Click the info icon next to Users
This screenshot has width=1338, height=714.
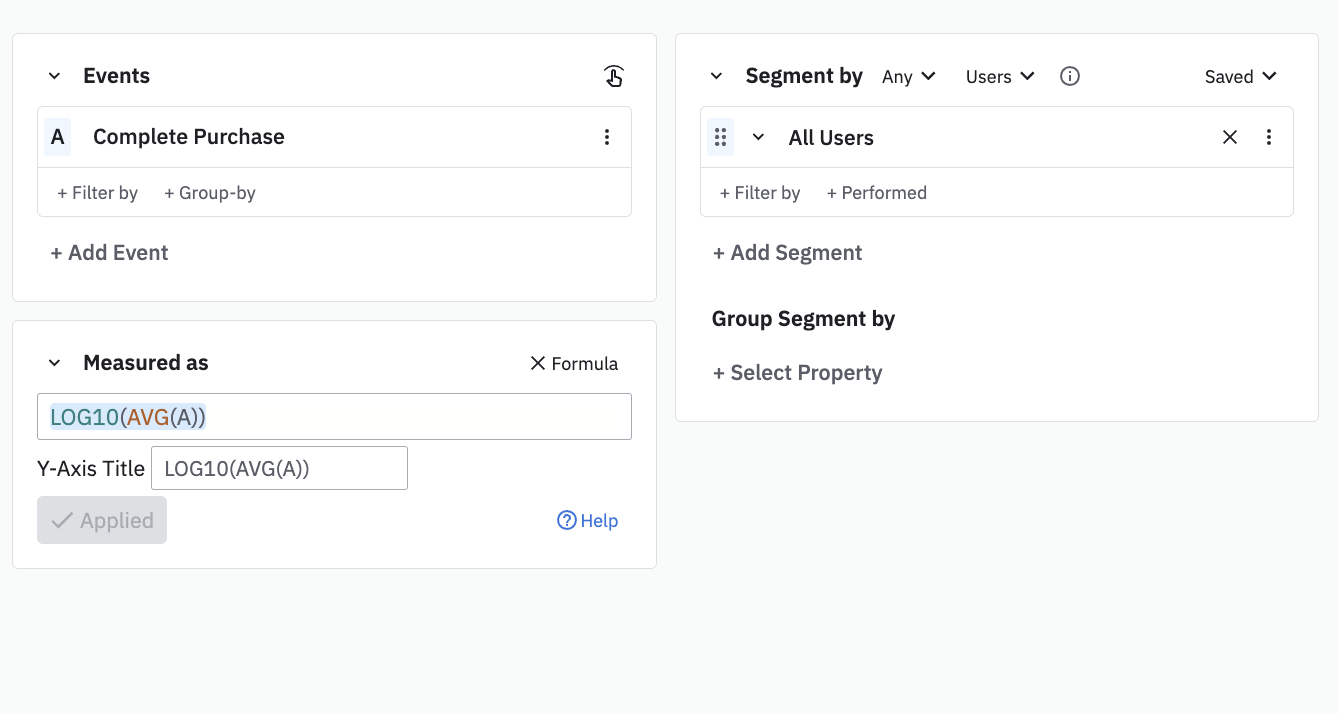(1070, 76)
